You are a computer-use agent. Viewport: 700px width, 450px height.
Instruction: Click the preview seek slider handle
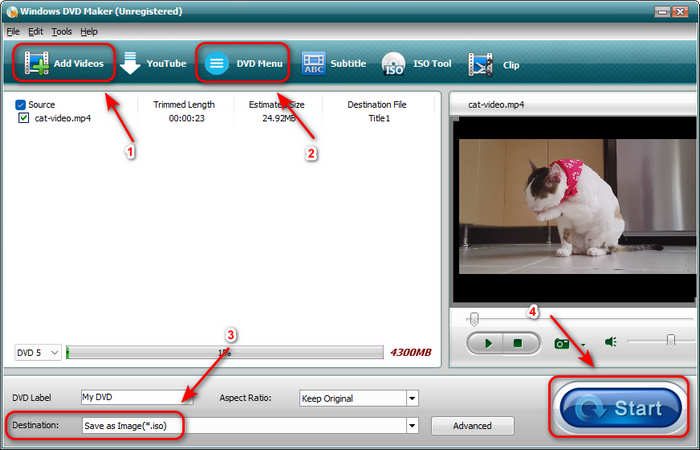pos(474,319)
